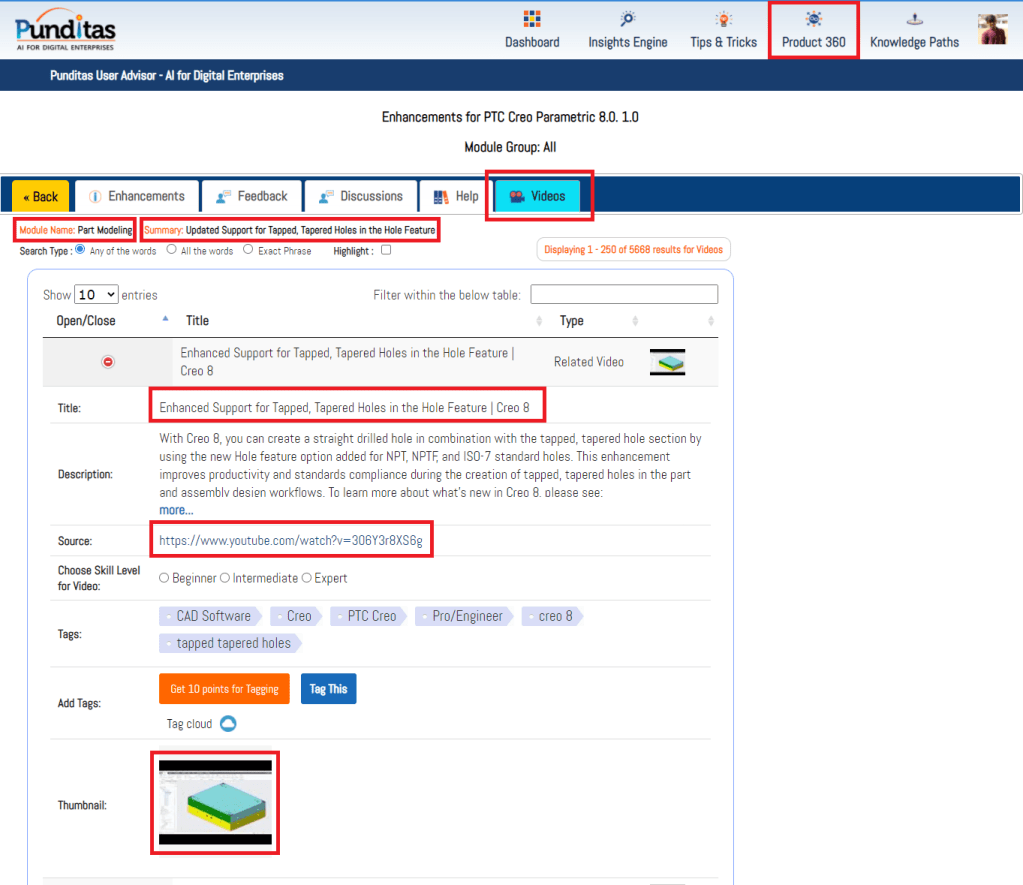
Task: Open the Show entries dropdown
Action: click(x=96, y=295)
